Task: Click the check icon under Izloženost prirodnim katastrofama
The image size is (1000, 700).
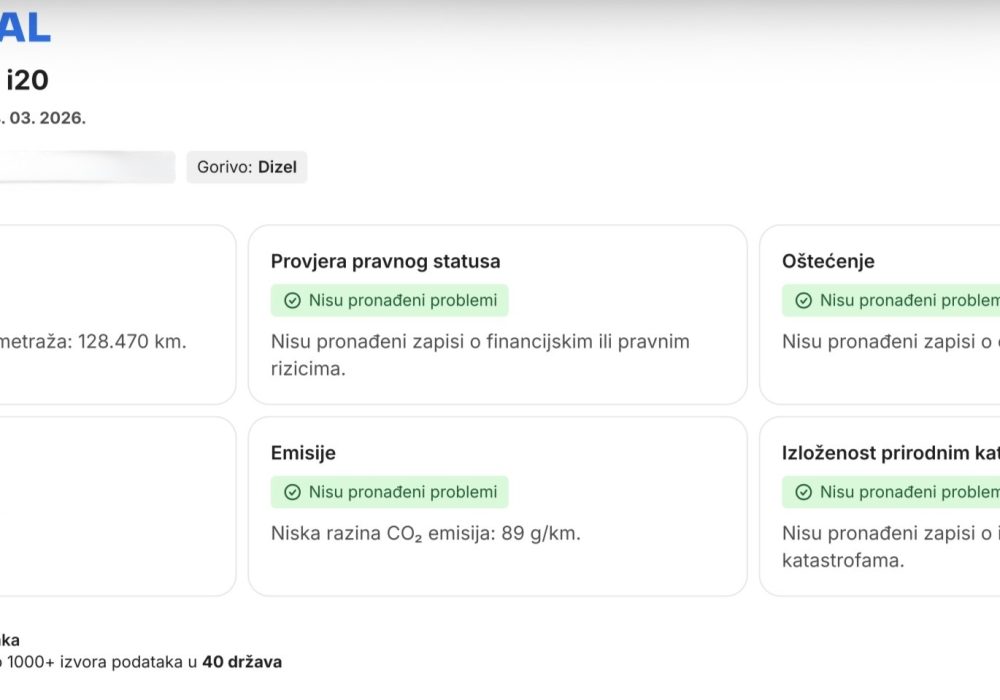Action: click(802, 492)
